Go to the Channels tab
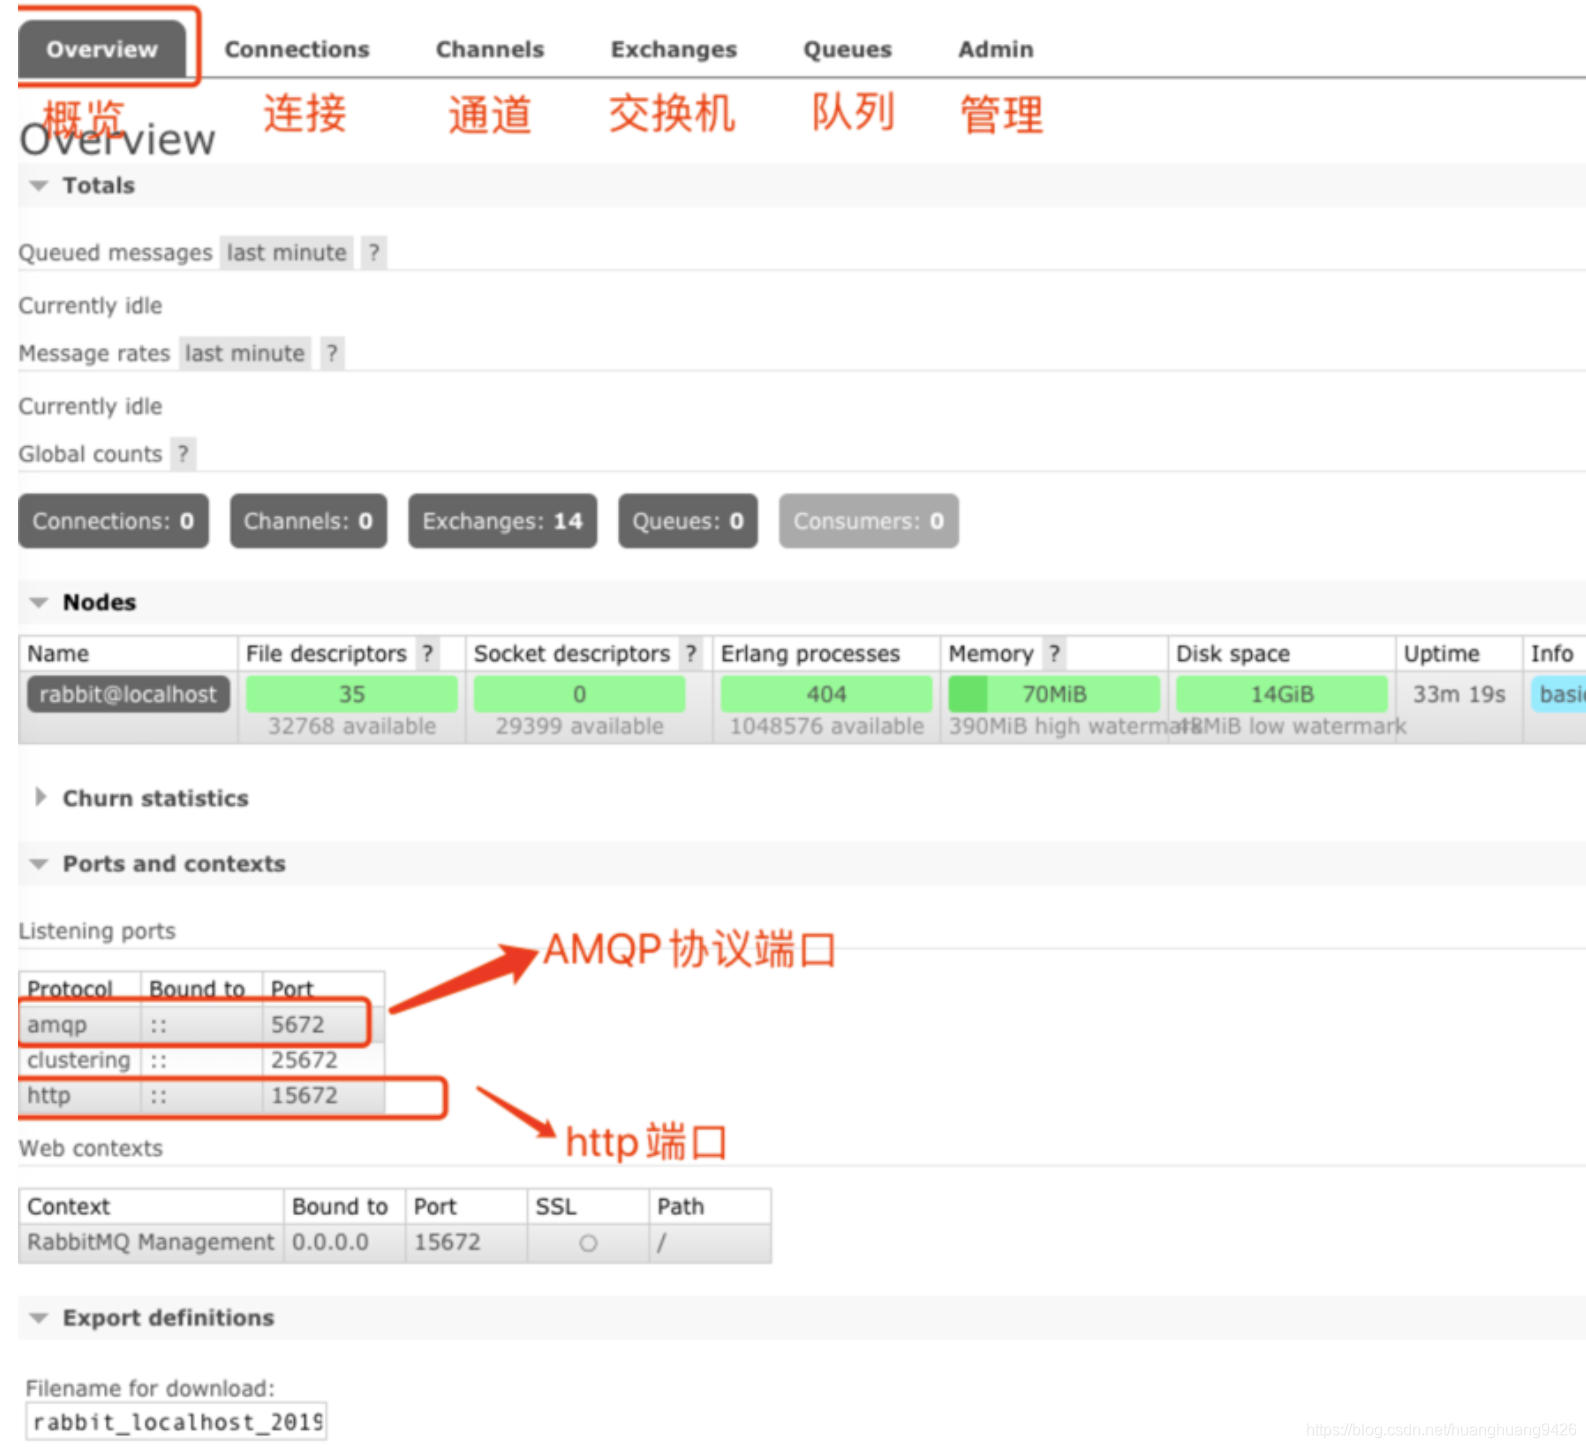 coord(490,49)
